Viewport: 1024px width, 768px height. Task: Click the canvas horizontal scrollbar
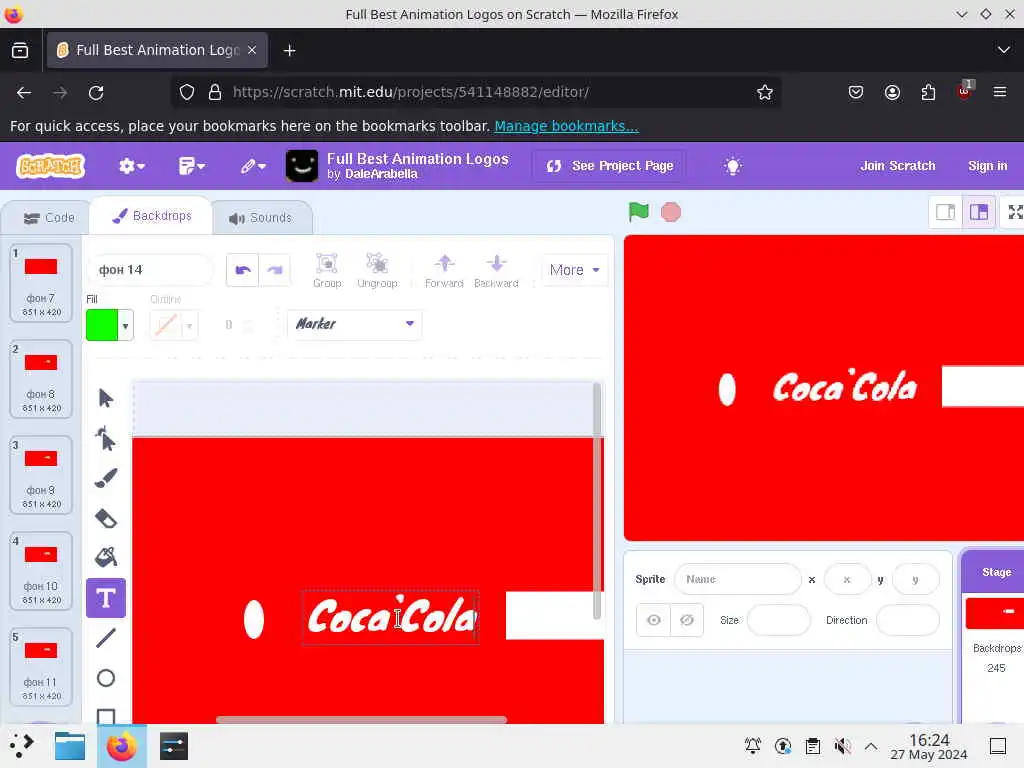[x=361, y=720]
